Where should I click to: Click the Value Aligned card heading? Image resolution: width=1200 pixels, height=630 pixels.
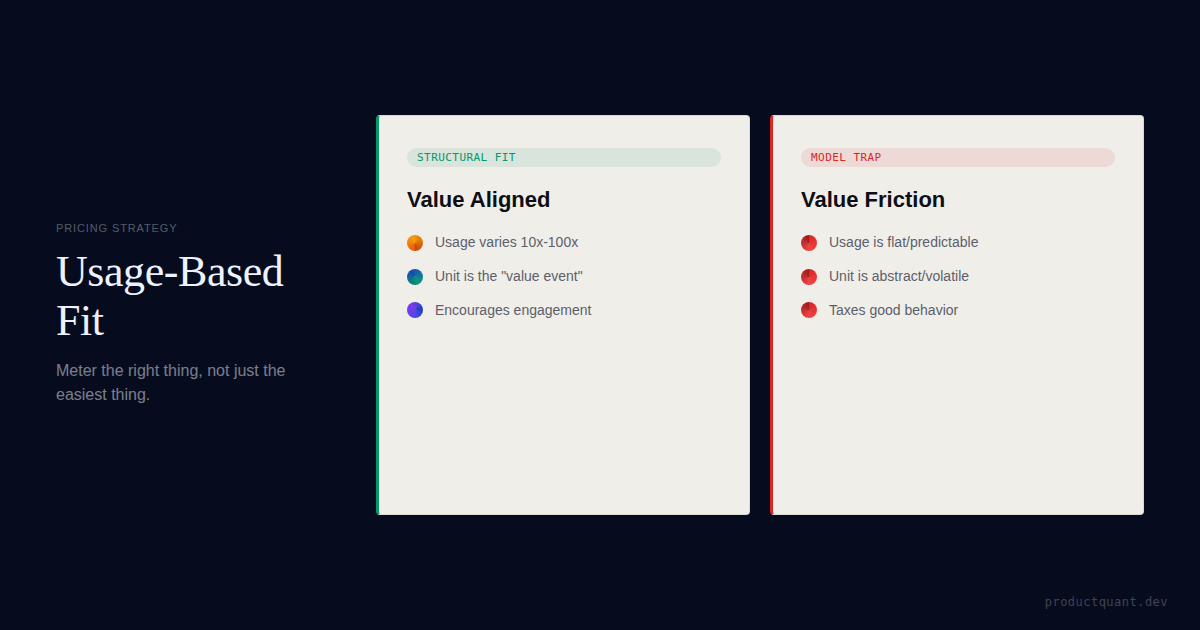(478, 200)
